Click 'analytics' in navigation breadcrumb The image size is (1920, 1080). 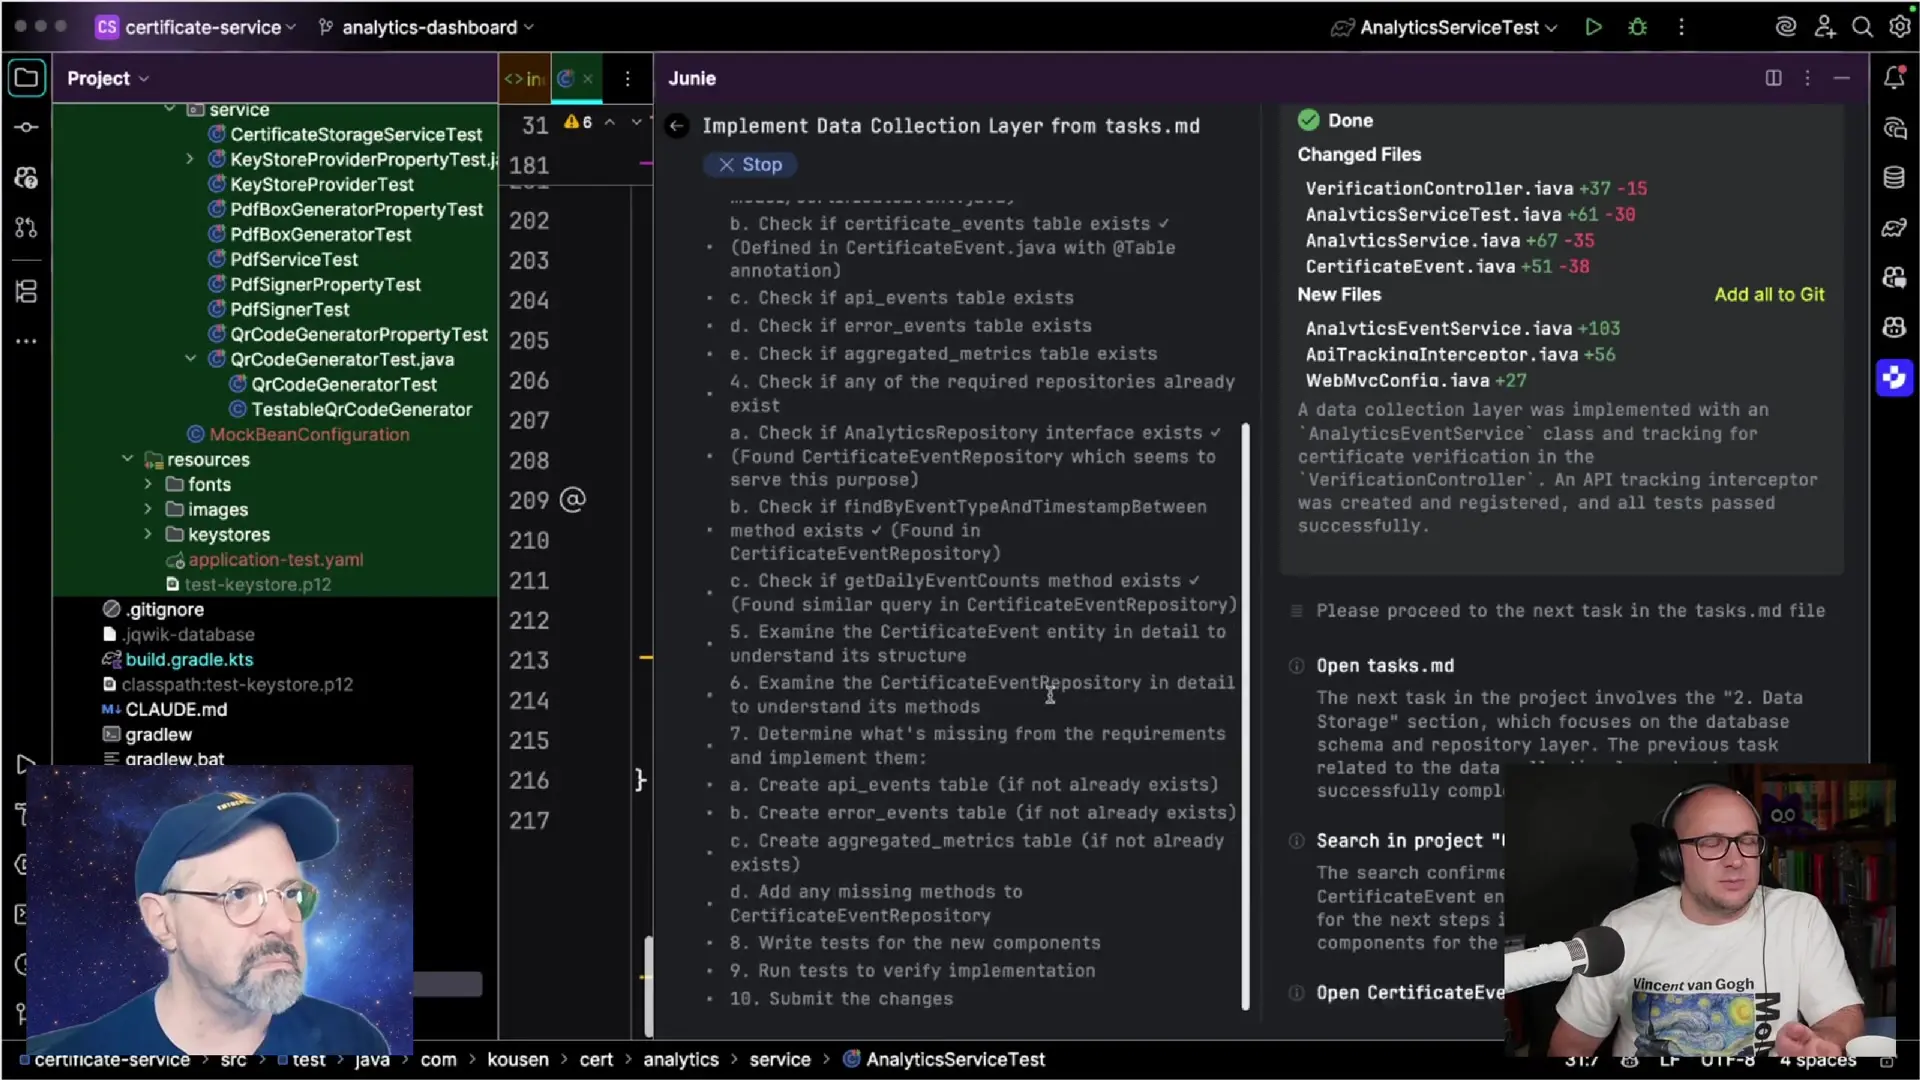click(681, 1060)
